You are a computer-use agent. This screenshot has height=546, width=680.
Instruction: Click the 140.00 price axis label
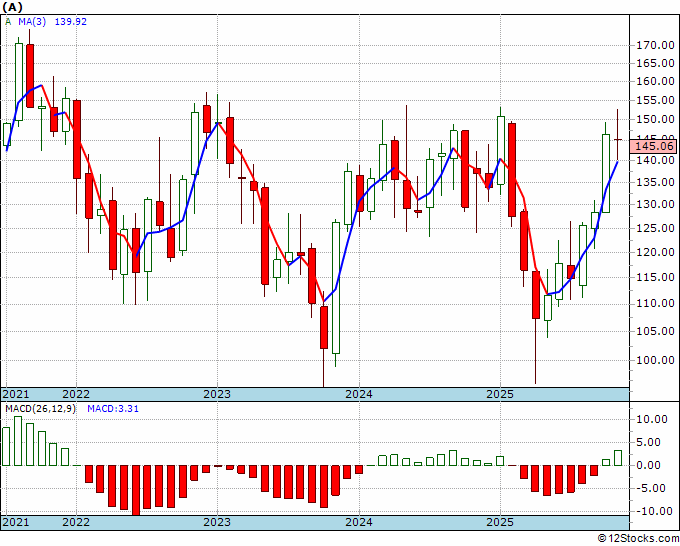pyautogui.click(x=655, y=160)
